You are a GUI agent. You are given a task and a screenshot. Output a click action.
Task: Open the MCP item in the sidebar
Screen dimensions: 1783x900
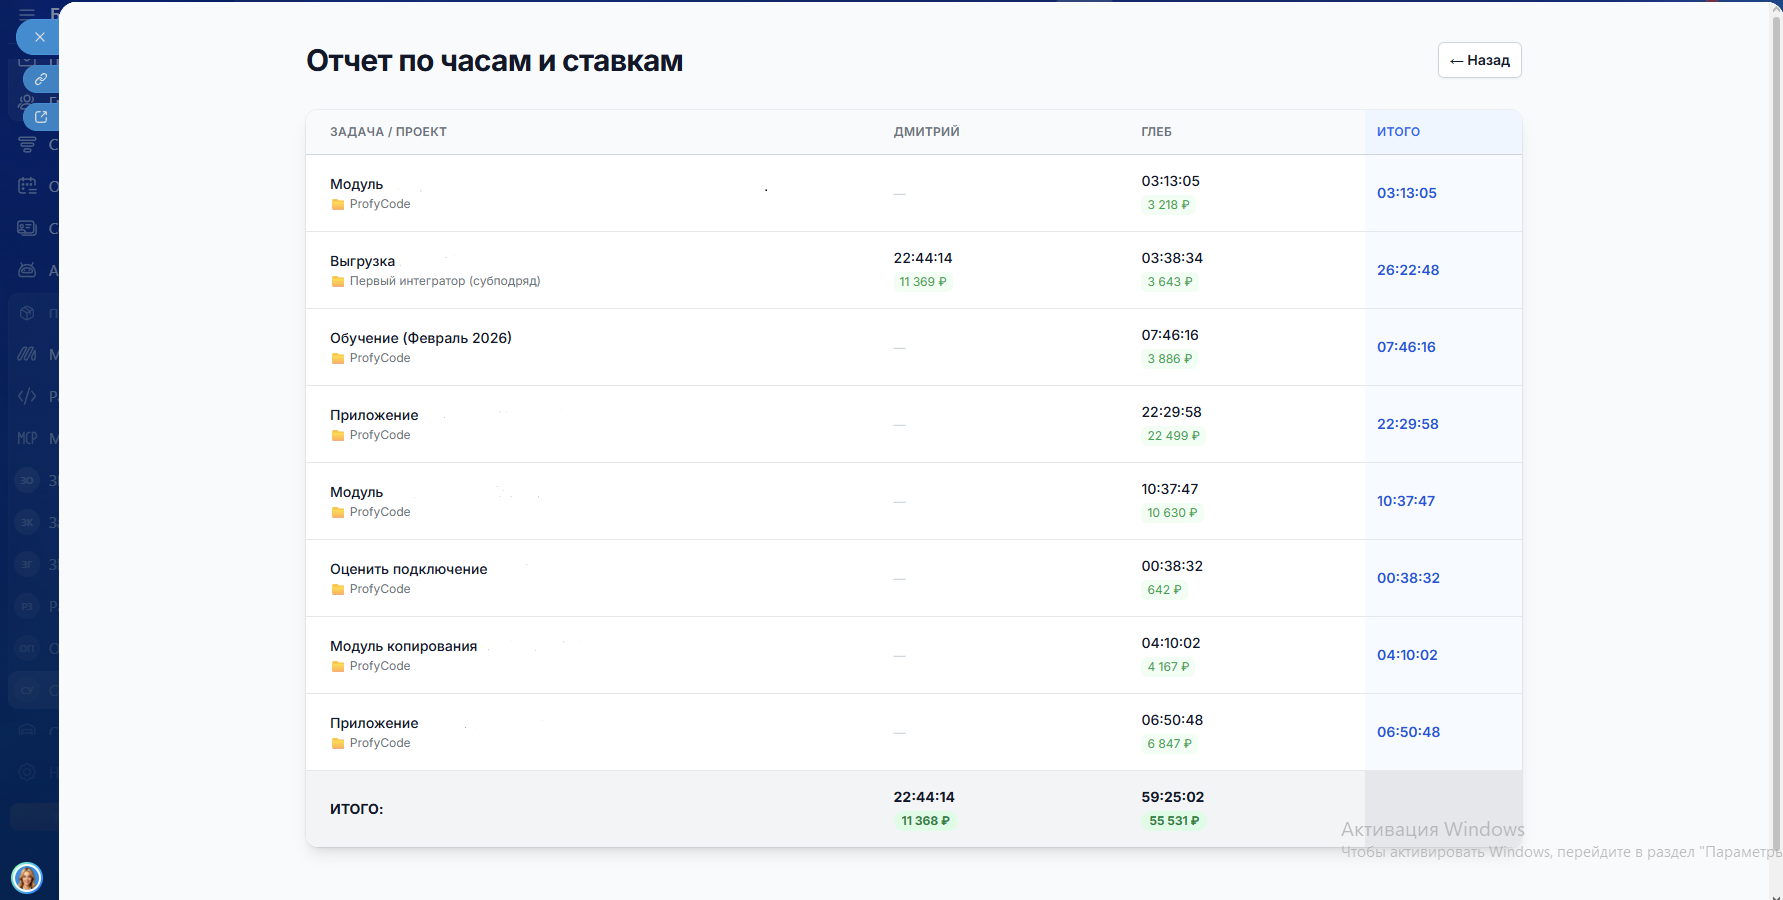tap(27, 438)
